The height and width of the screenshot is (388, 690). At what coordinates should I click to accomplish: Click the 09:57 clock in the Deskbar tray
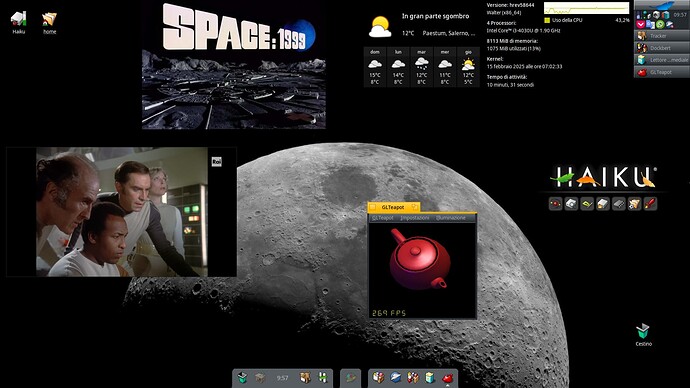point(680,15)
